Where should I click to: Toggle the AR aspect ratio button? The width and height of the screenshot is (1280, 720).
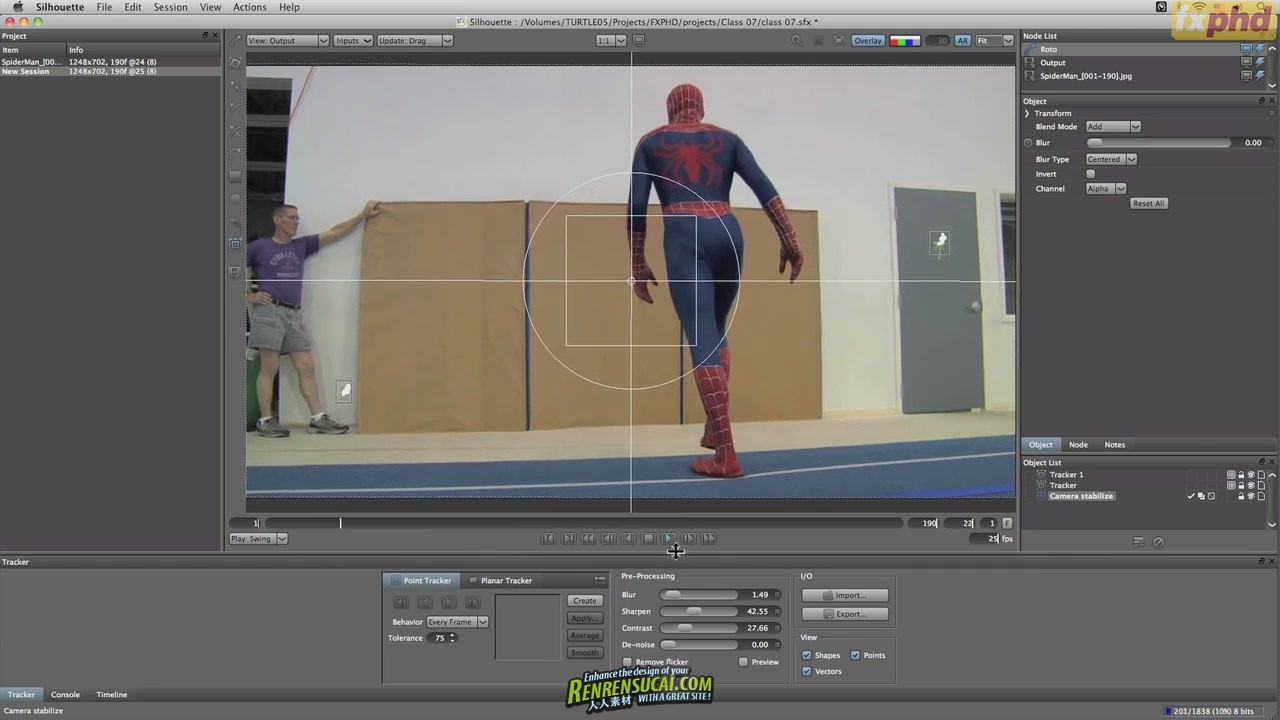[x=962, y=41]
